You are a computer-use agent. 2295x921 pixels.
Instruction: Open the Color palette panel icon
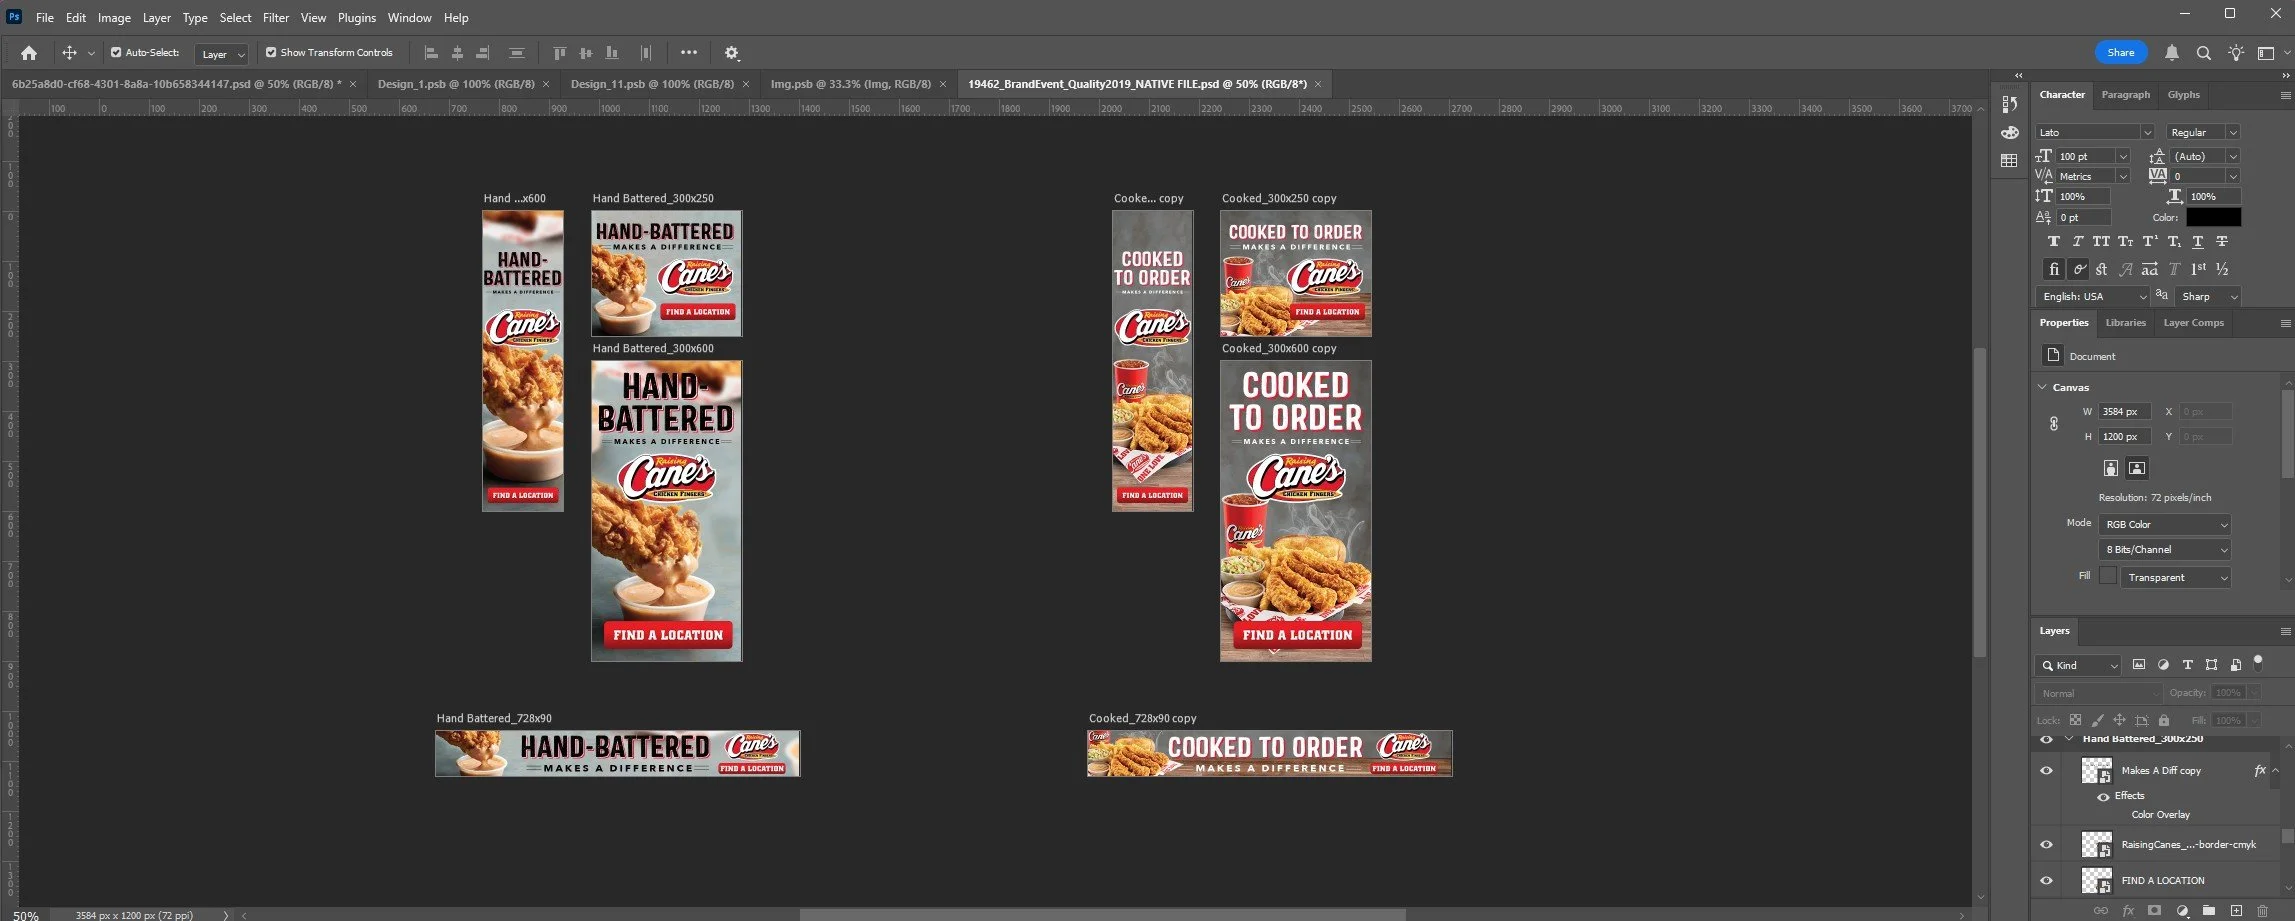click(x=2010, y=133)
